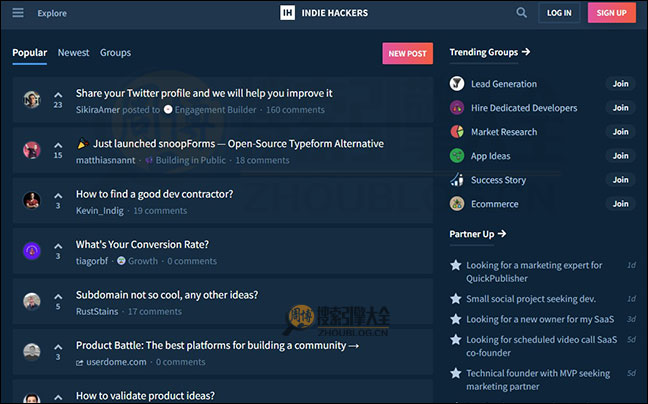Viewport: 648px width, 404px height.
Task: Open Technical founder with MVP listing
Action: tap(538, 380)
